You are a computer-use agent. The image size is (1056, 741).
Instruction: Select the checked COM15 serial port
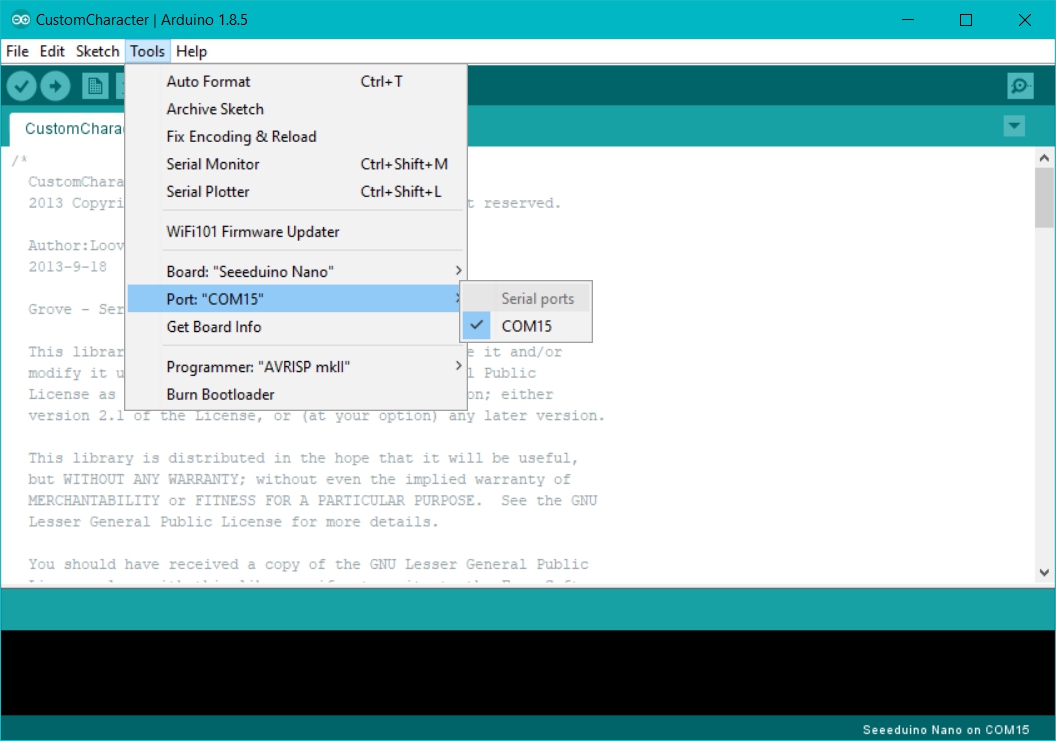coord(526,326)
